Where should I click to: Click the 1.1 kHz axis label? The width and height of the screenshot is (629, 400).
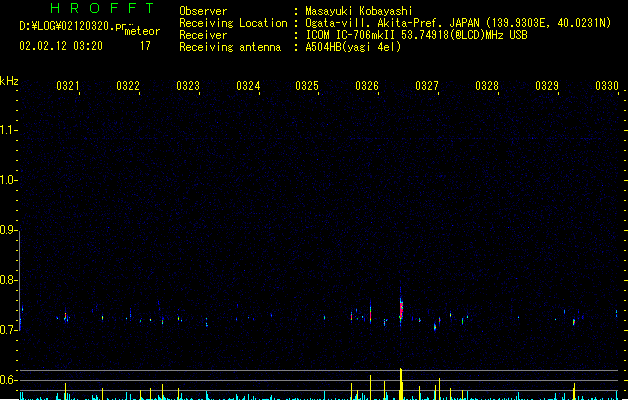8,130
